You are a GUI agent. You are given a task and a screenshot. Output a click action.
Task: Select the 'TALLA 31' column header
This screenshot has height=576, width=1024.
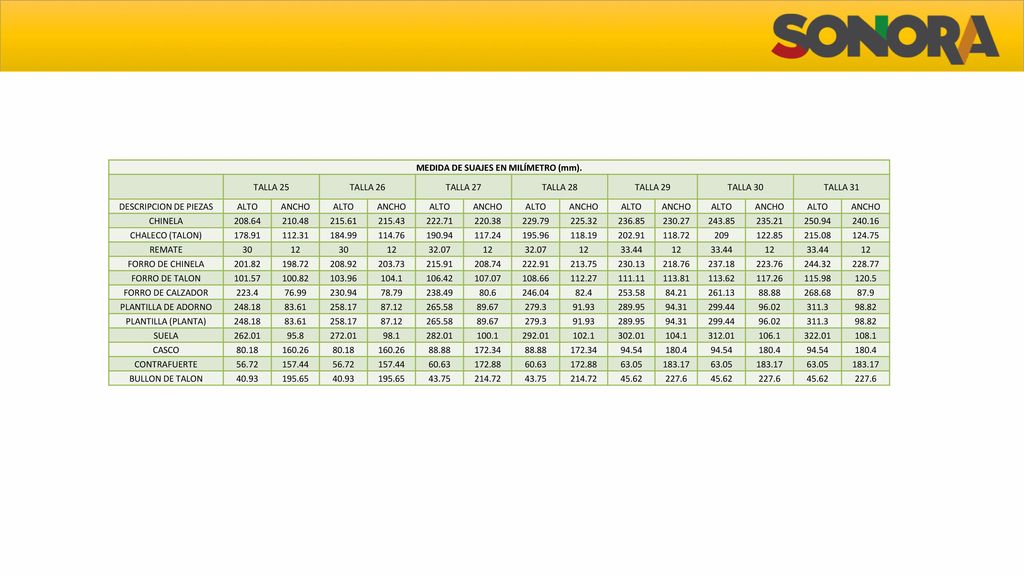841,187
